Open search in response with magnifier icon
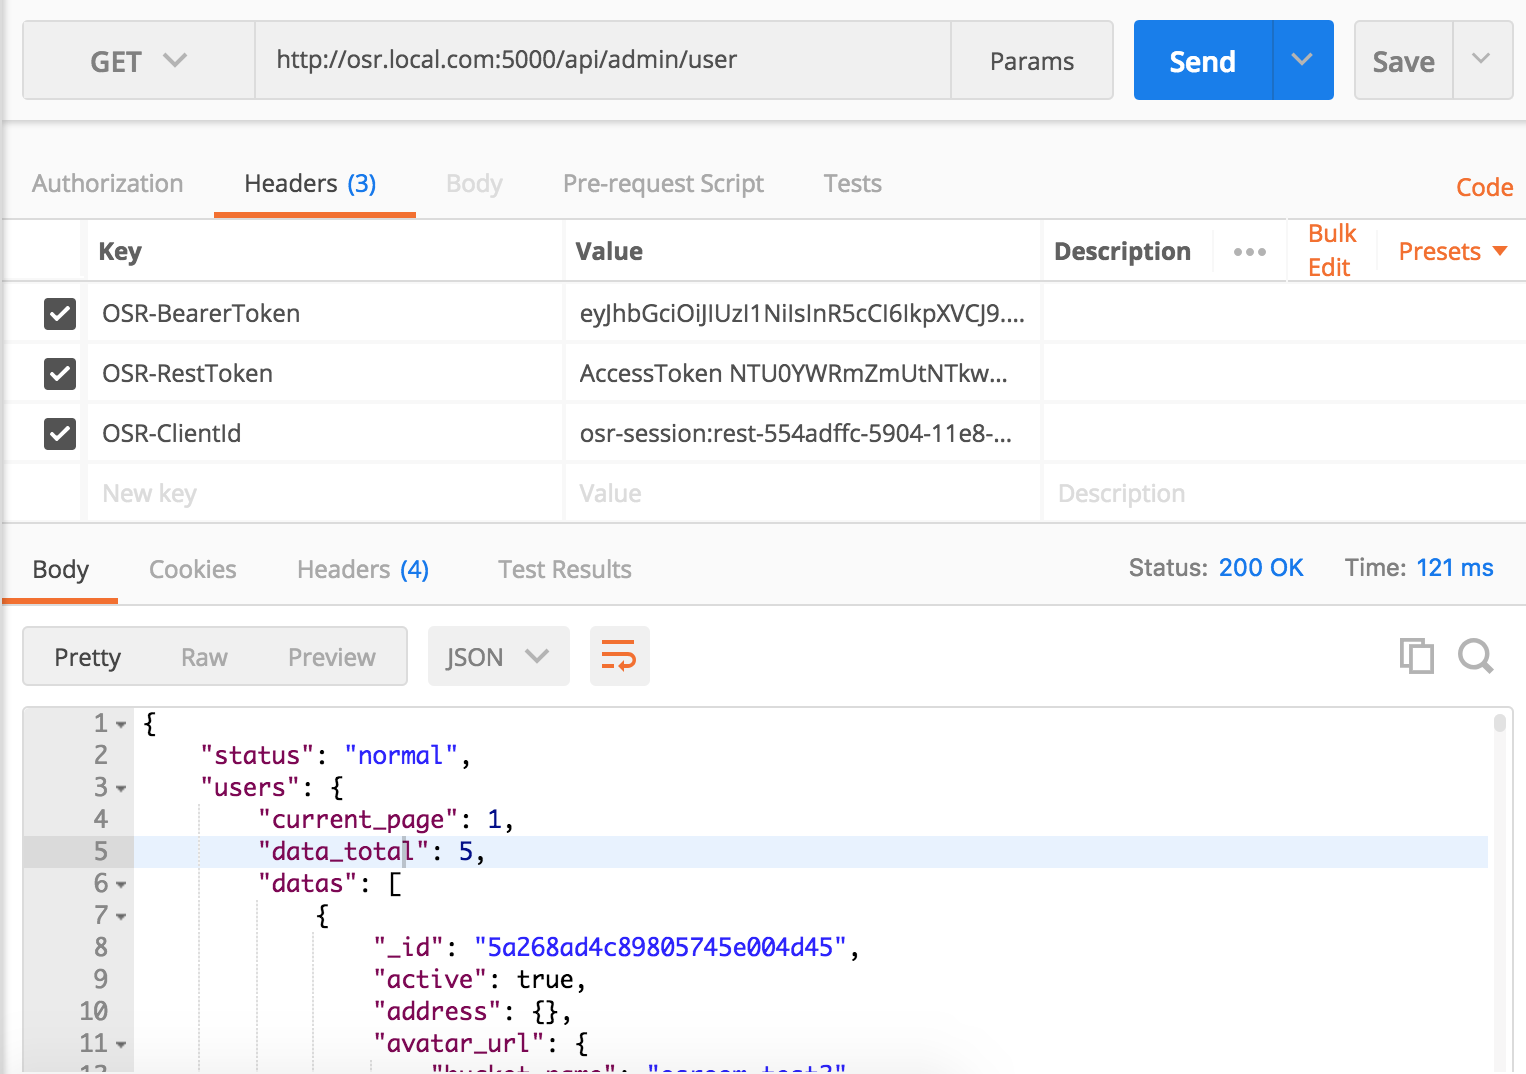Image resolution: width=1526 pixels, height=1074 pixels. click(x=1475, y=656)
